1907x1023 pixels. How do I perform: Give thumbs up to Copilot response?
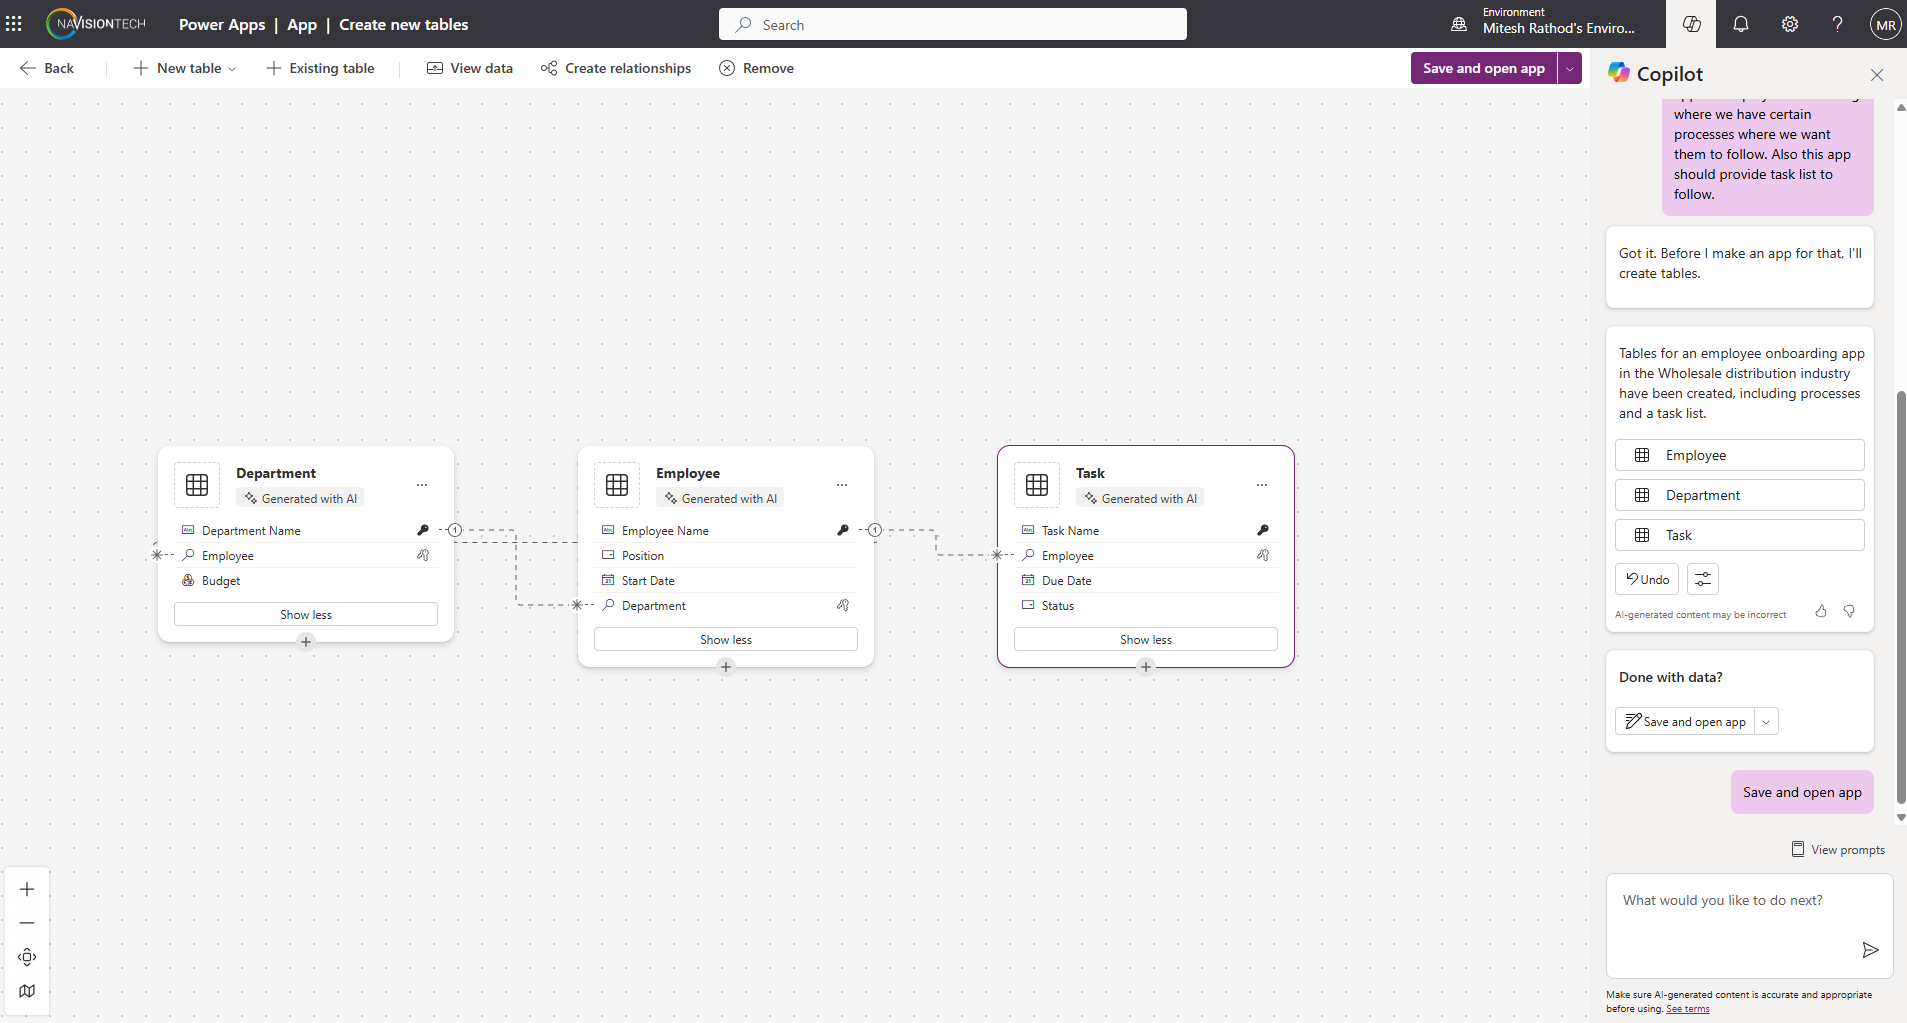(1821, 611)
